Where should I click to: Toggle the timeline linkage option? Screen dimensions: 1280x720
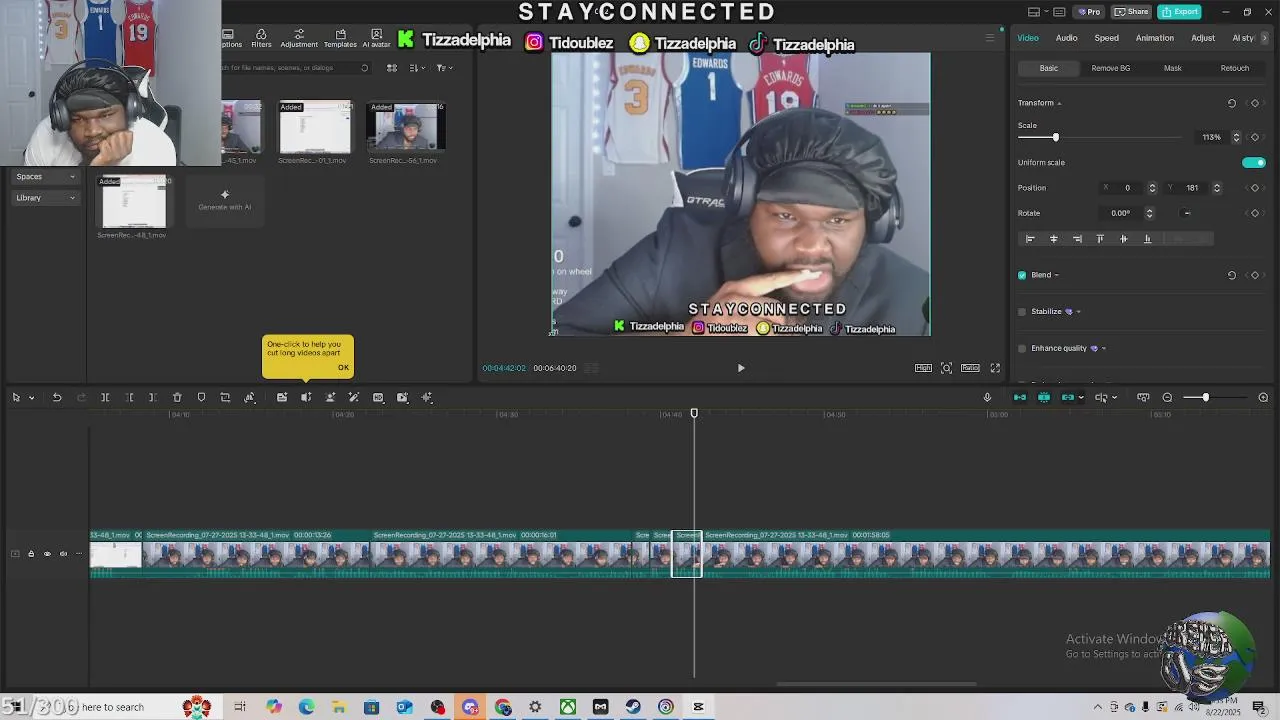pyautogui.click(x=1068, y=398)
